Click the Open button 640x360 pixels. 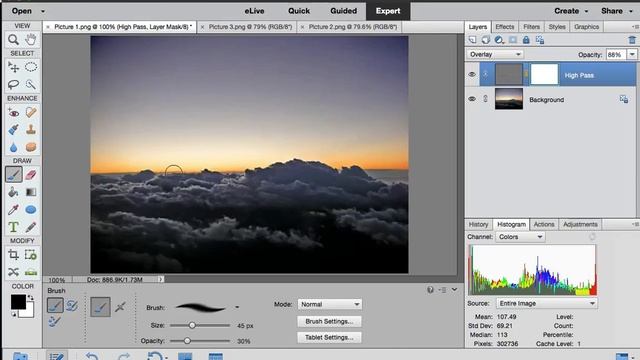(x=22, y=11)
